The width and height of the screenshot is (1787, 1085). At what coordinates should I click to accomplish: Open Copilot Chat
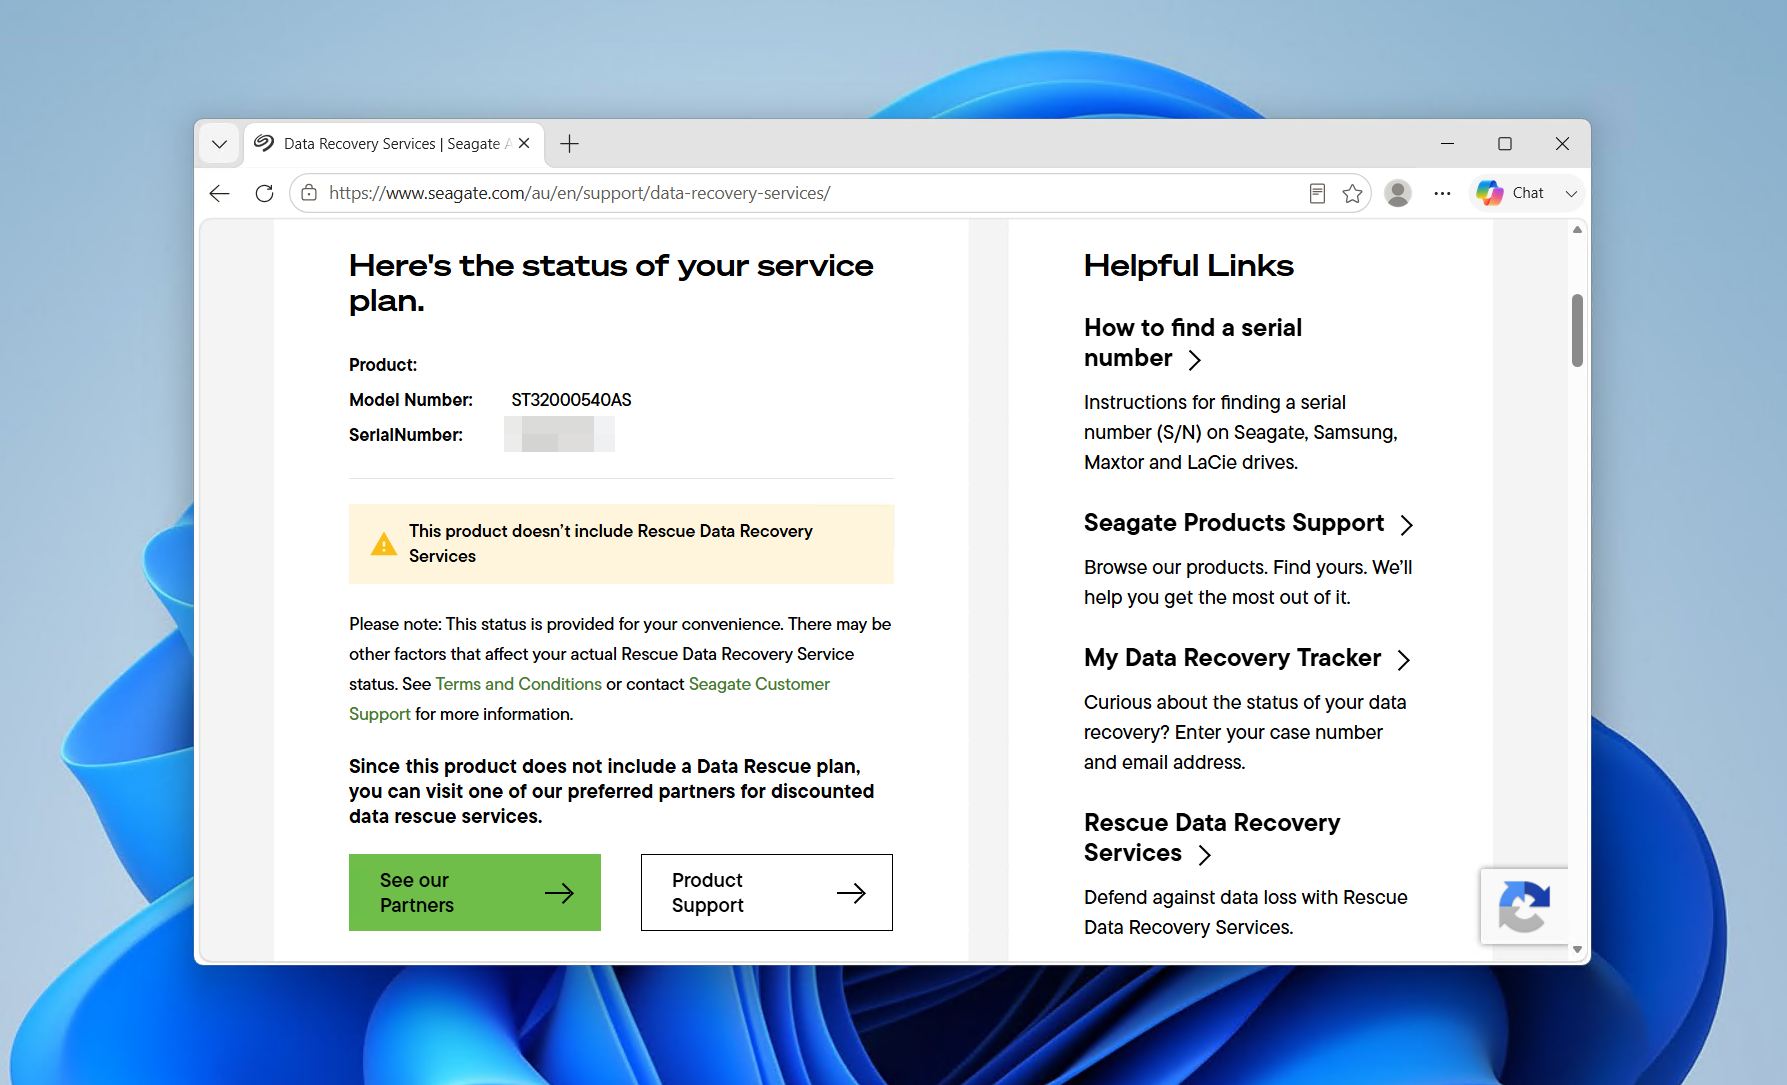[x=1511, y=193]
